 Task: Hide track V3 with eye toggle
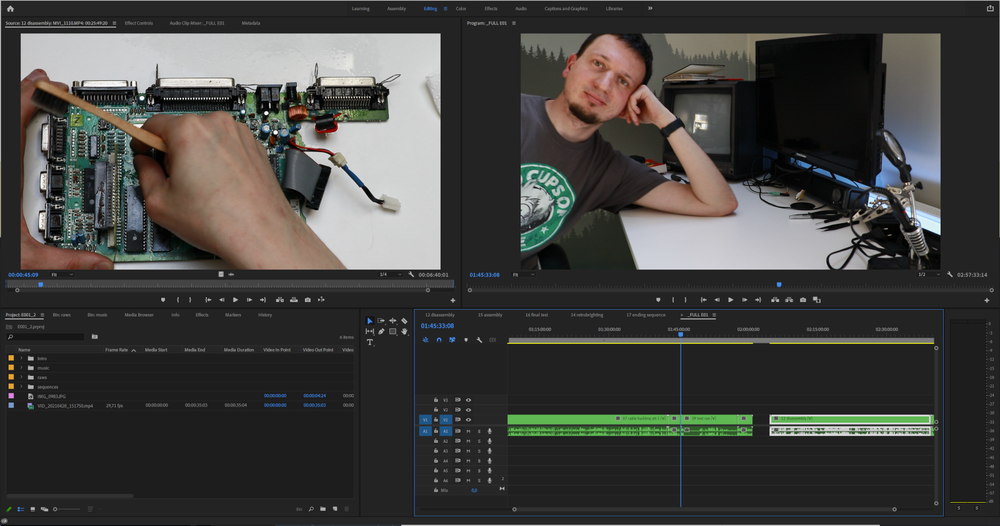pos(468,400)
